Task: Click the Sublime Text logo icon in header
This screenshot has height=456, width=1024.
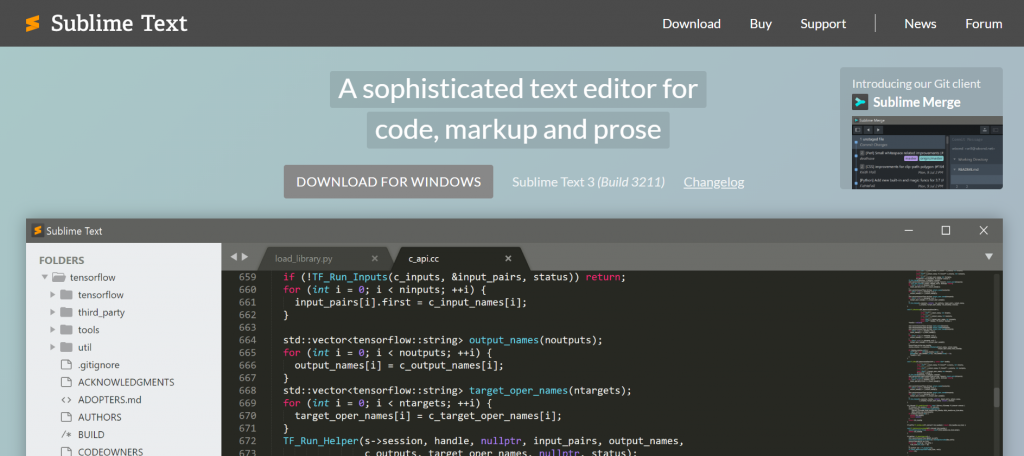Action: pos(33,24)
